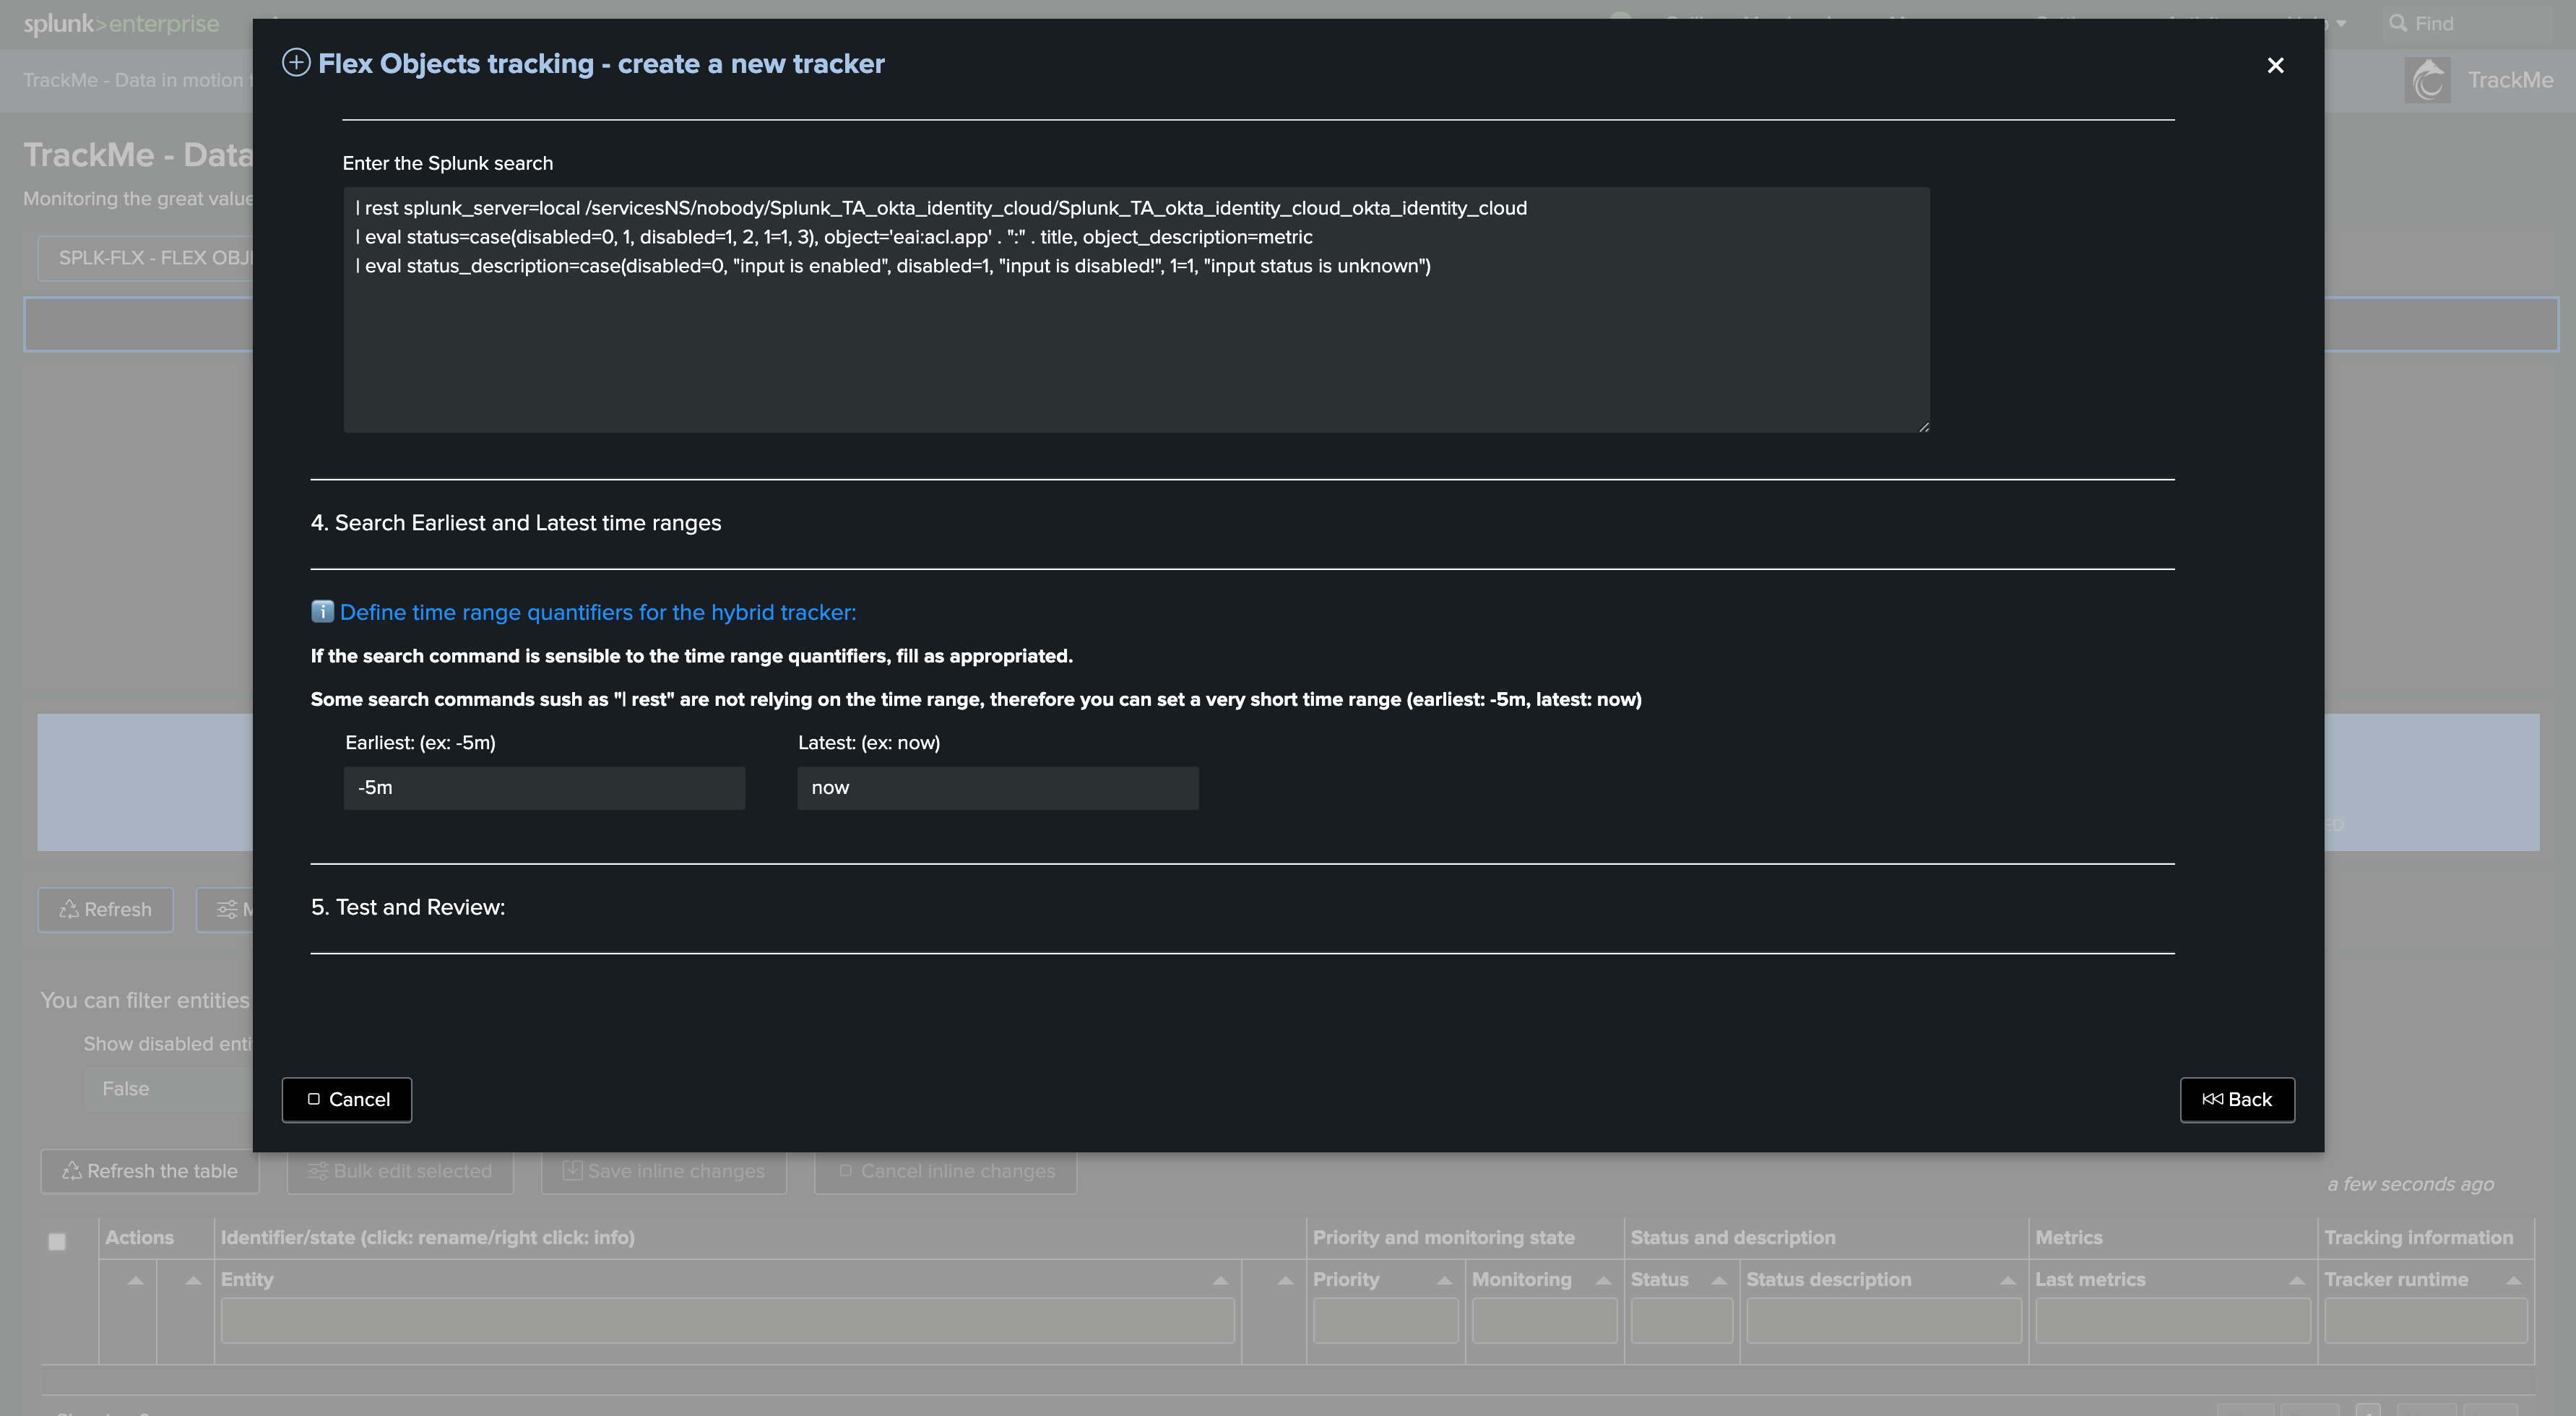
Task: Click the Tracker runtime filter box
Action: tap(2426, 1320)
